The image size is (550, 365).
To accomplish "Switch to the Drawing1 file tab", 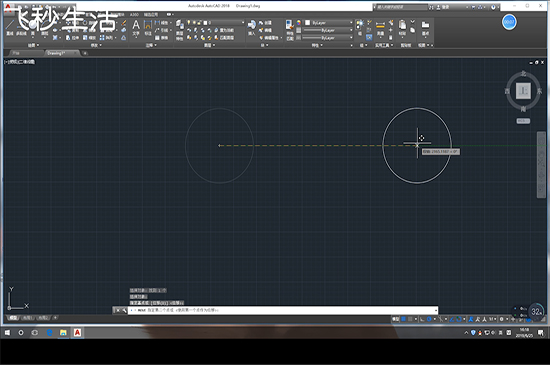I will pyautogui.click(x=61, y=53).
